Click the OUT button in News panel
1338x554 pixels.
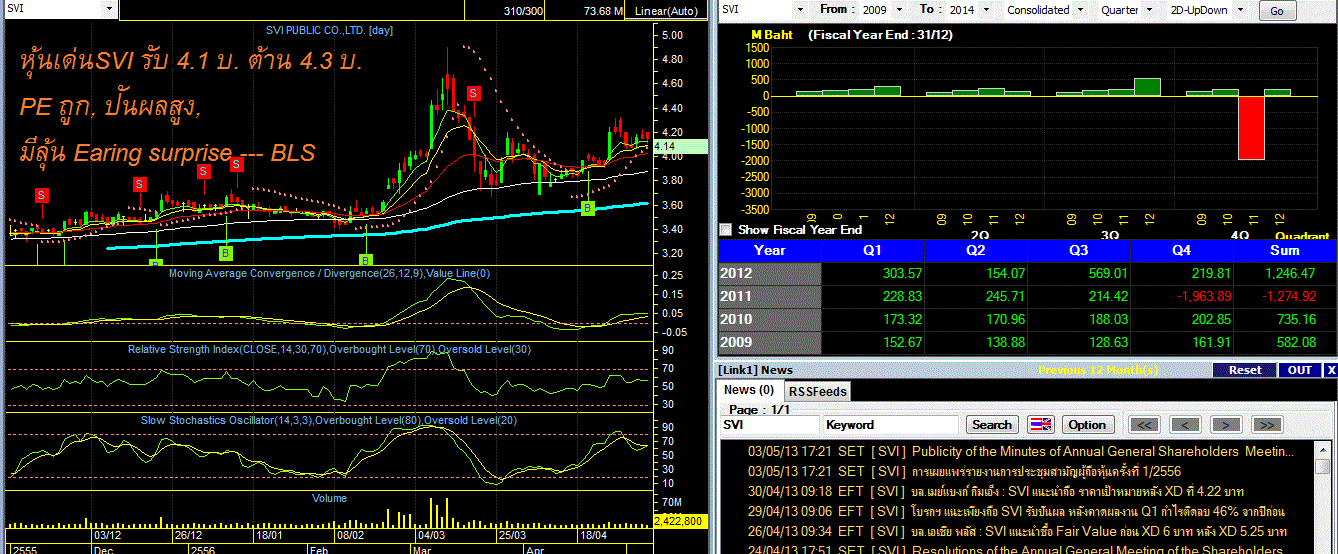click(1300, 370)
